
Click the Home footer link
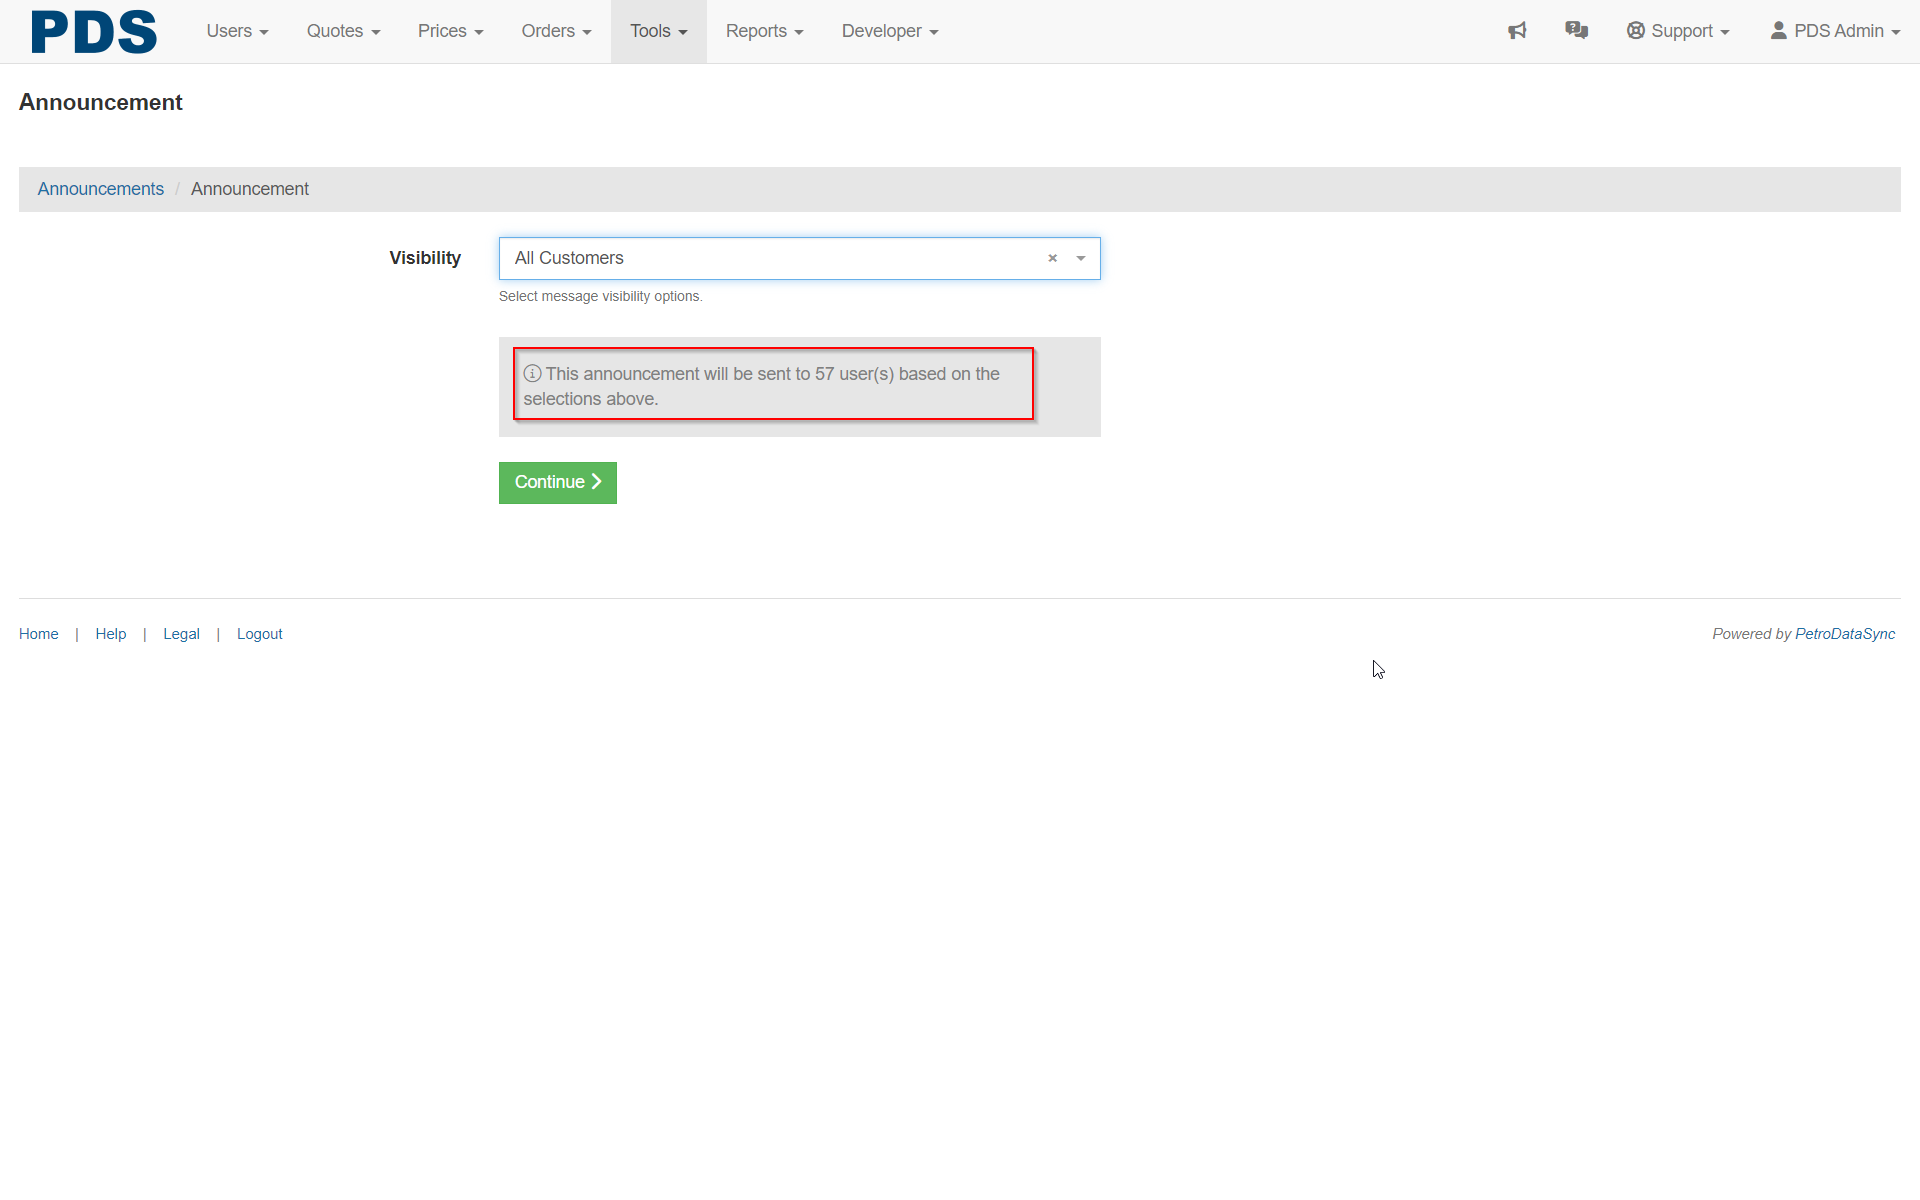[x=39, y=634]
